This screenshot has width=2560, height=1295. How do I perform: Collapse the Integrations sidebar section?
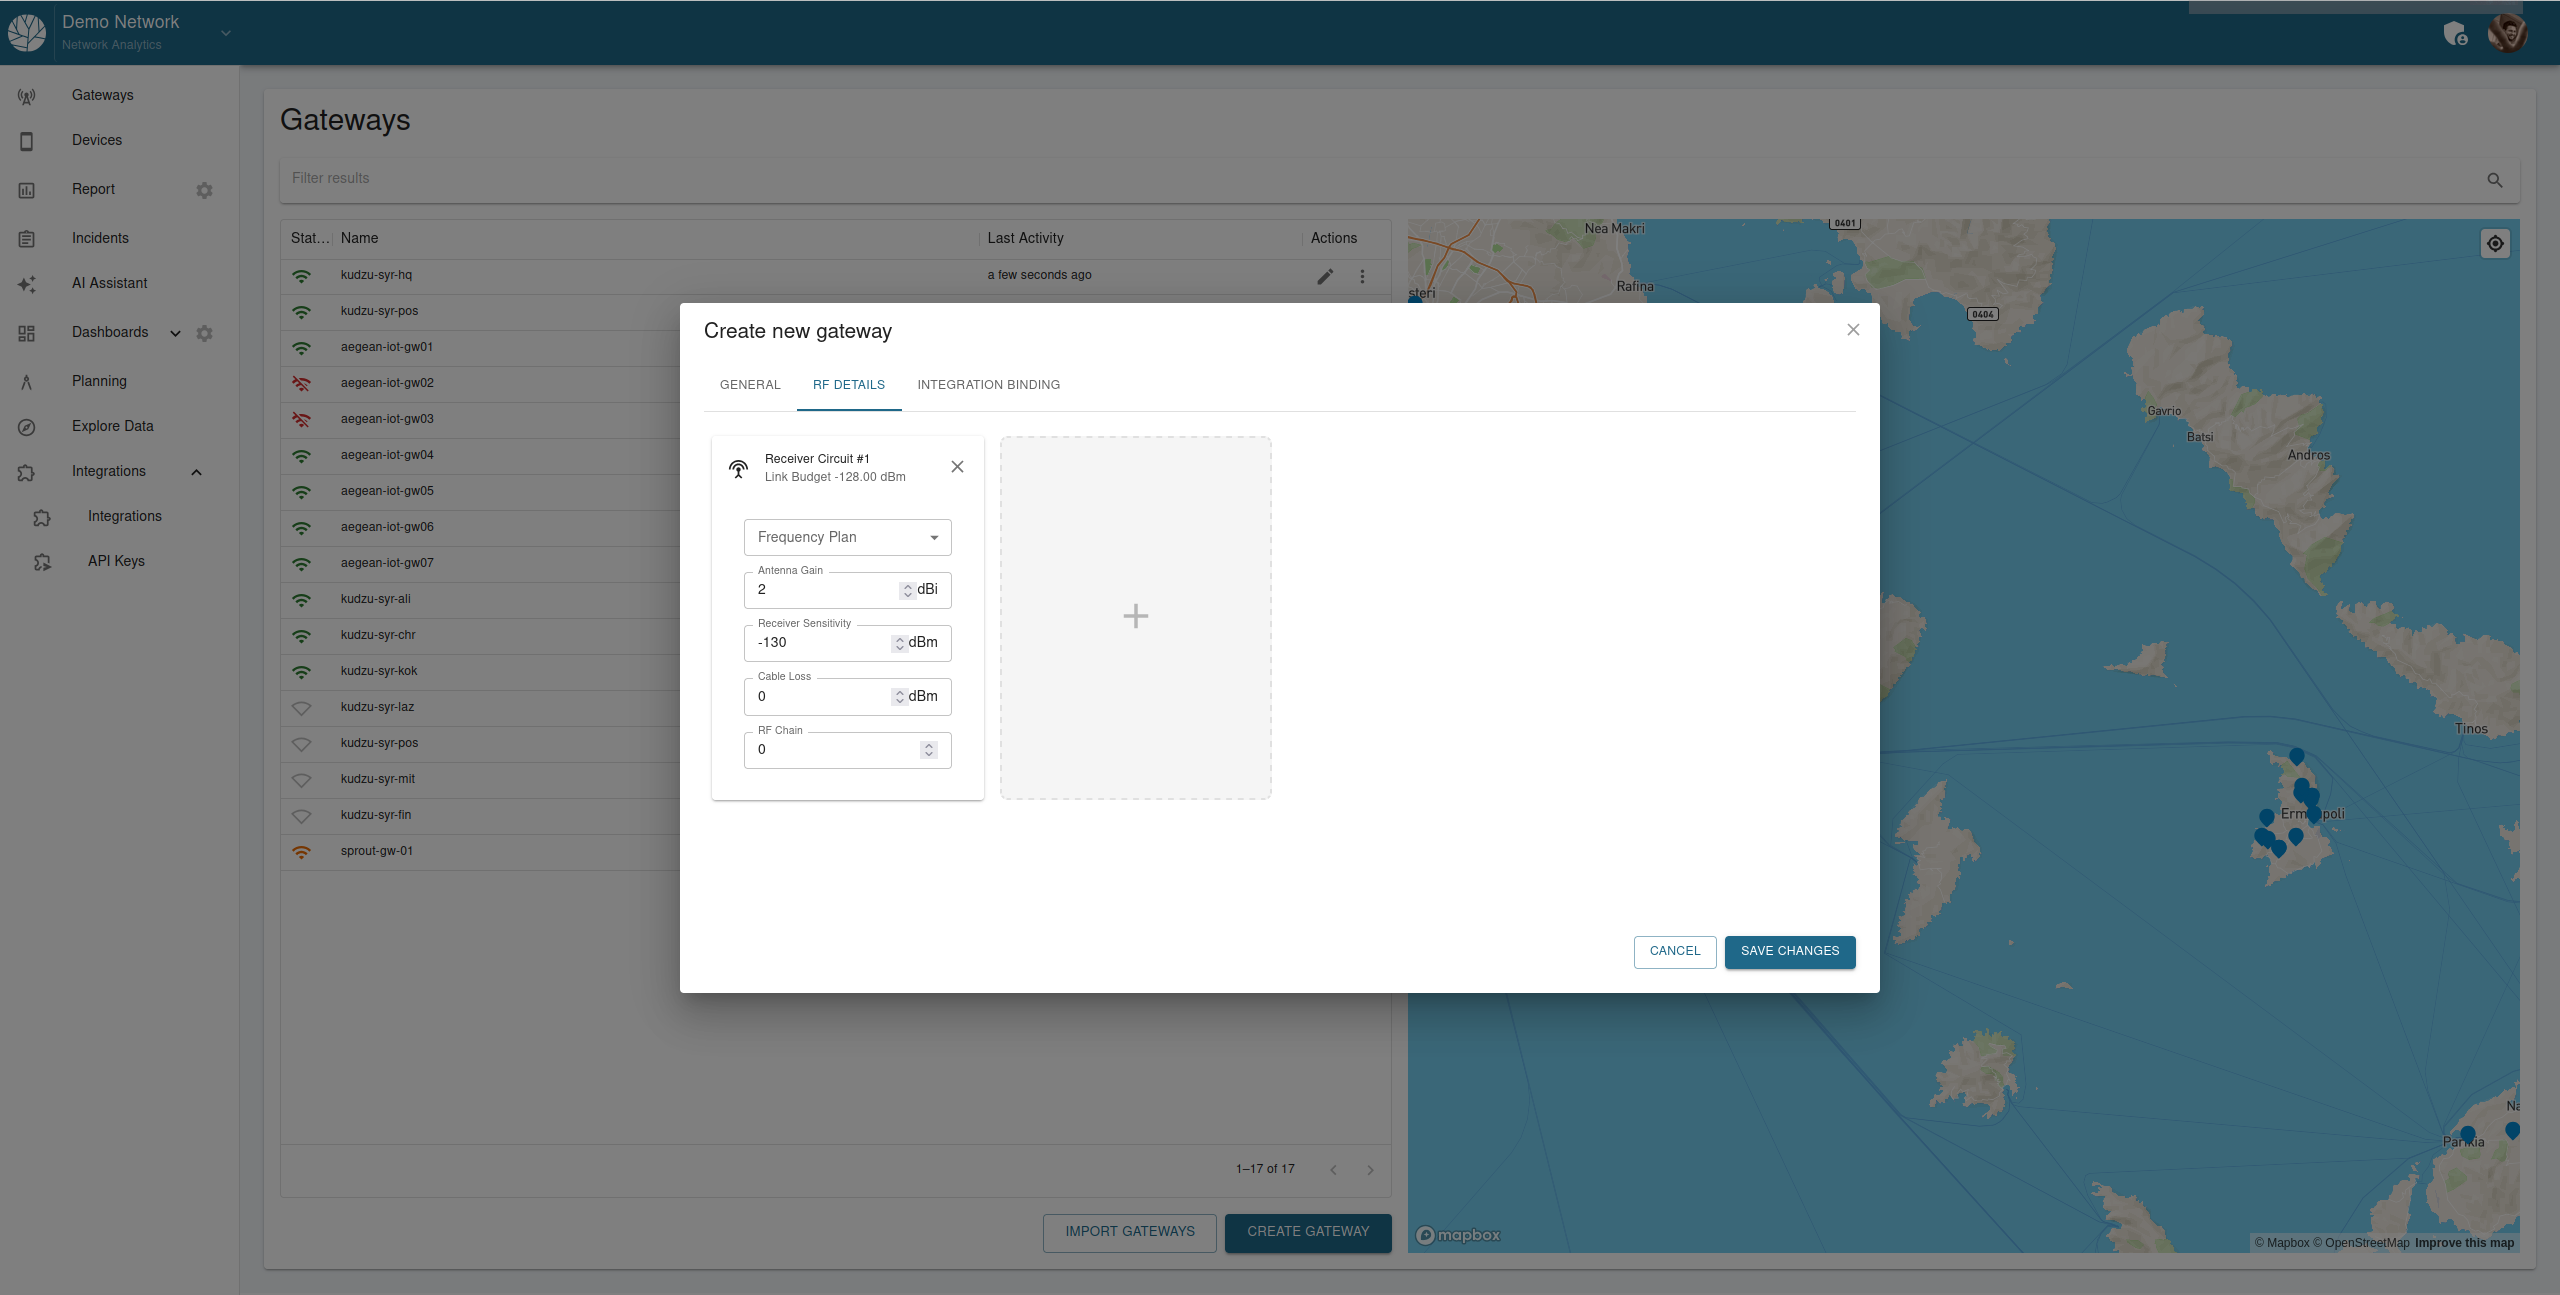[x=197, y=472]
